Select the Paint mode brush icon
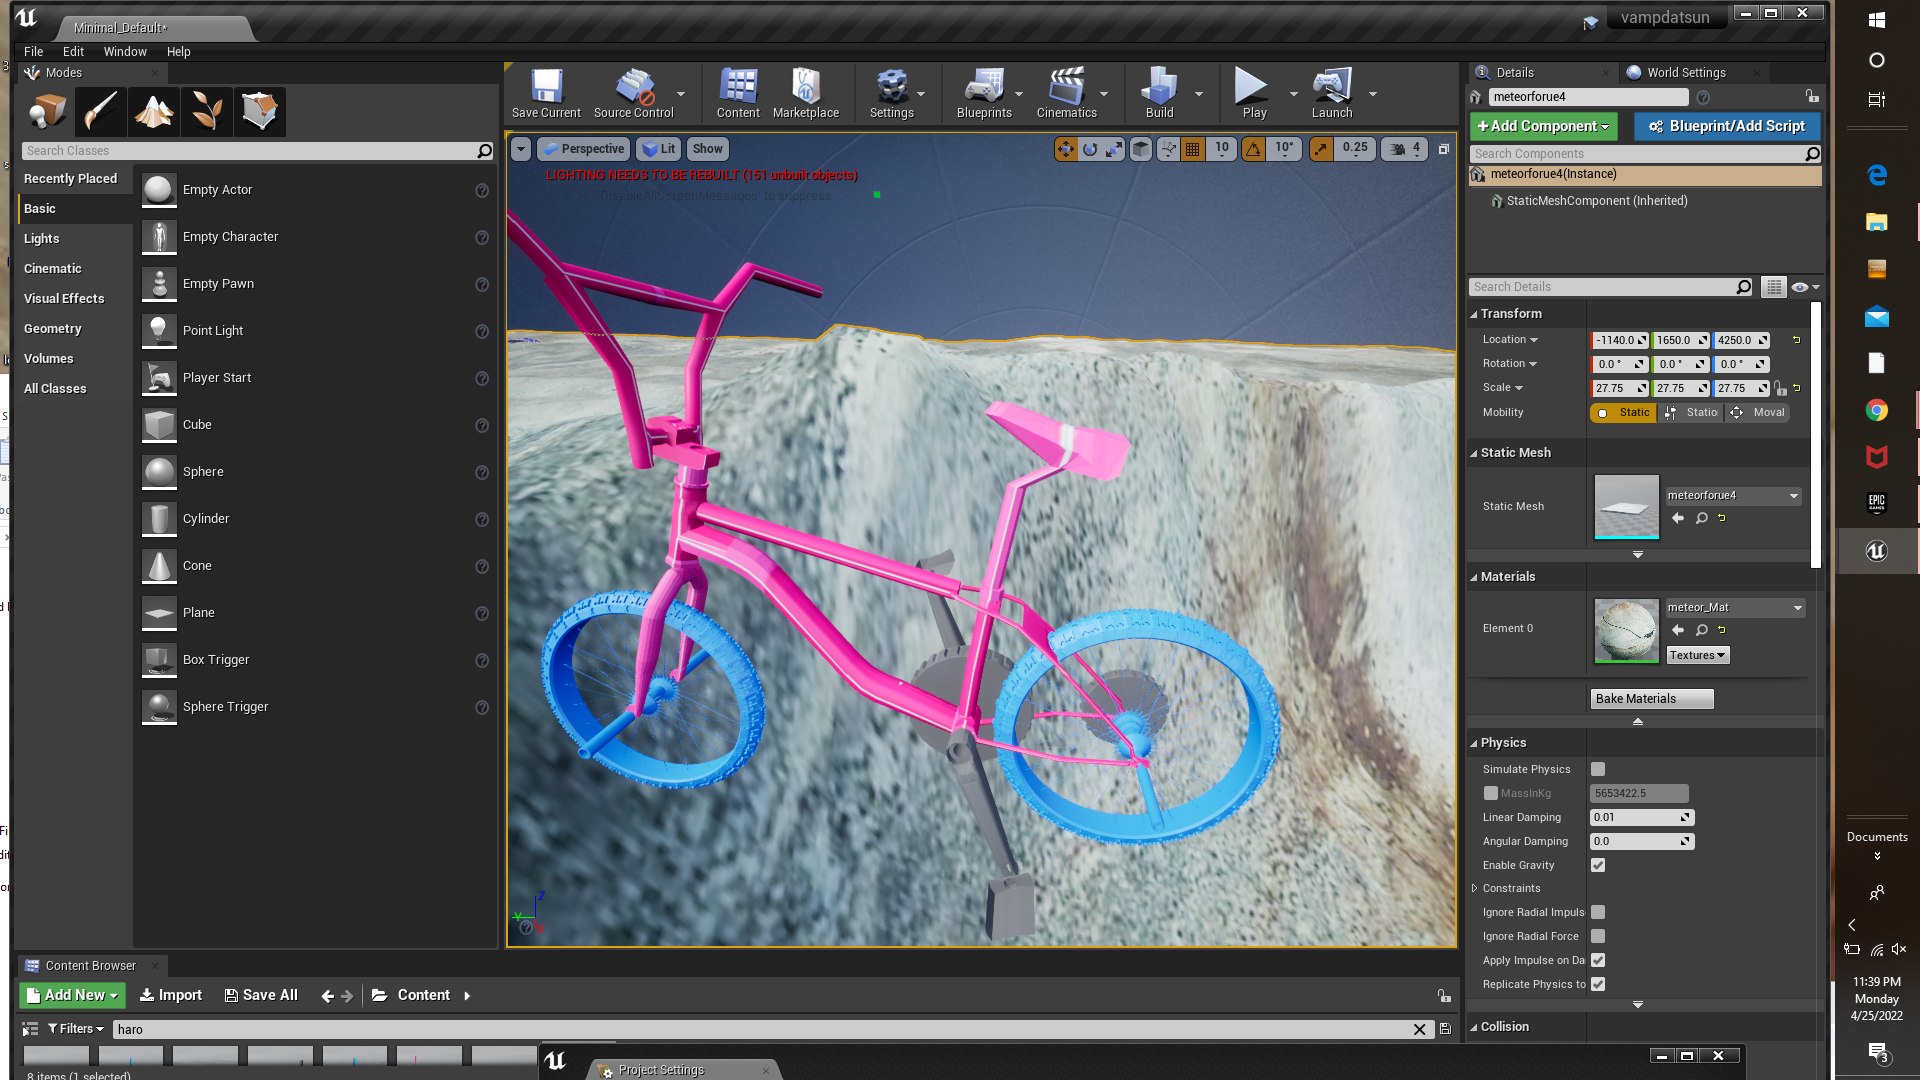The width and height of the screenshot is (1920, 1080). 101,111
